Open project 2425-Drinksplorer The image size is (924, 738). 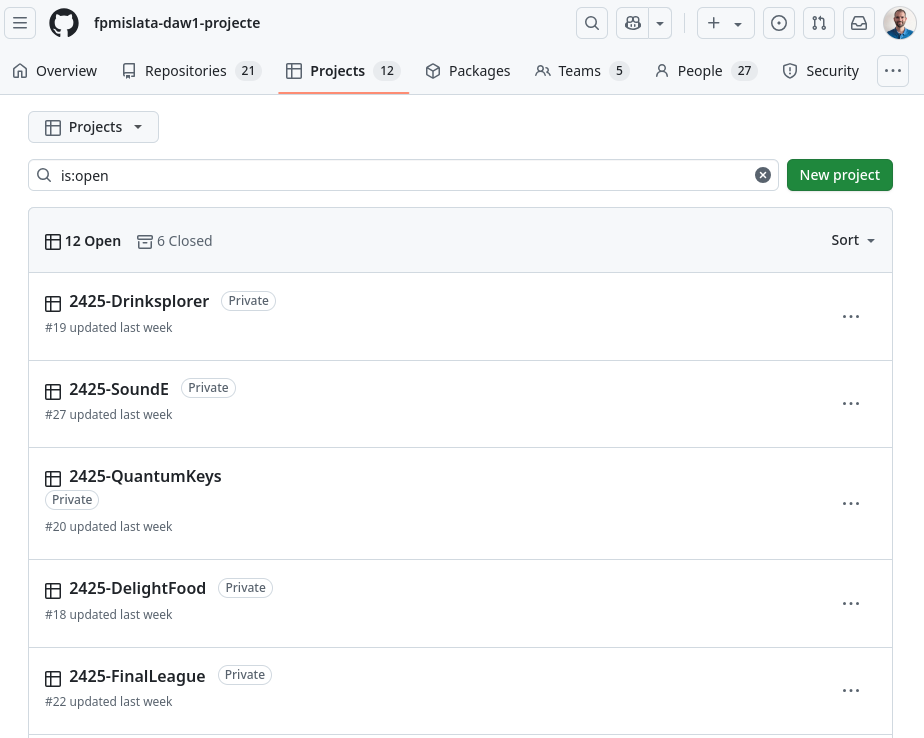tap(139, 301)
